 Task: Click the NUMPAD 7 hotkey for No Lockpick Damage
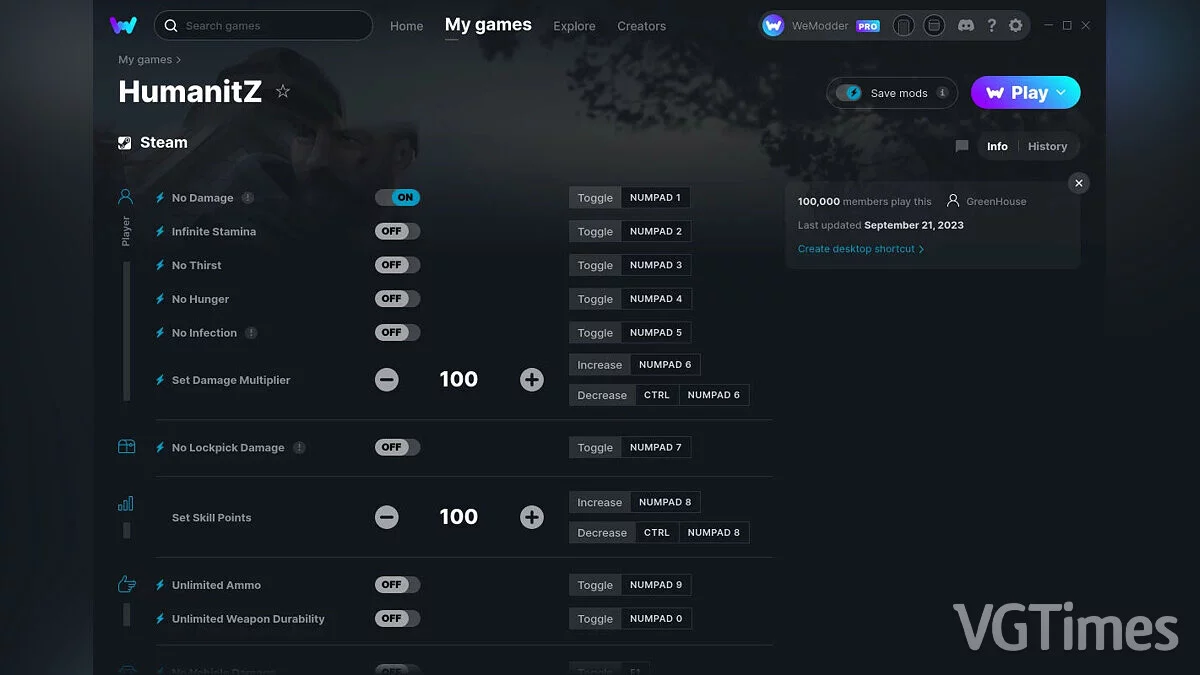[x=655, y=448]
